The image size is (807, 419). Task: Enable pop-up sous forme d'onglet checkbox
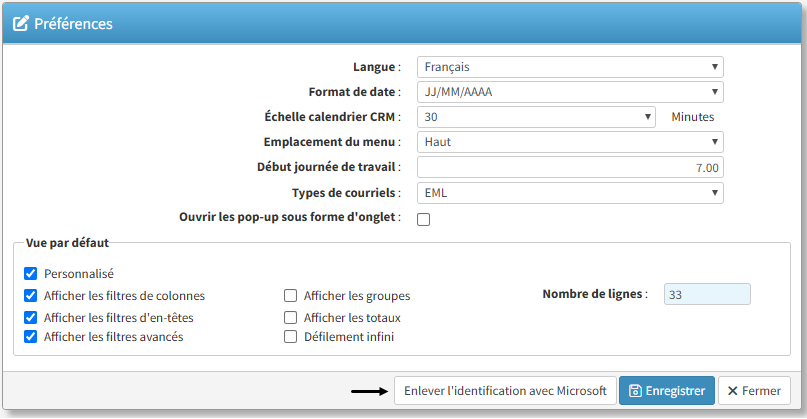point(423,220)
